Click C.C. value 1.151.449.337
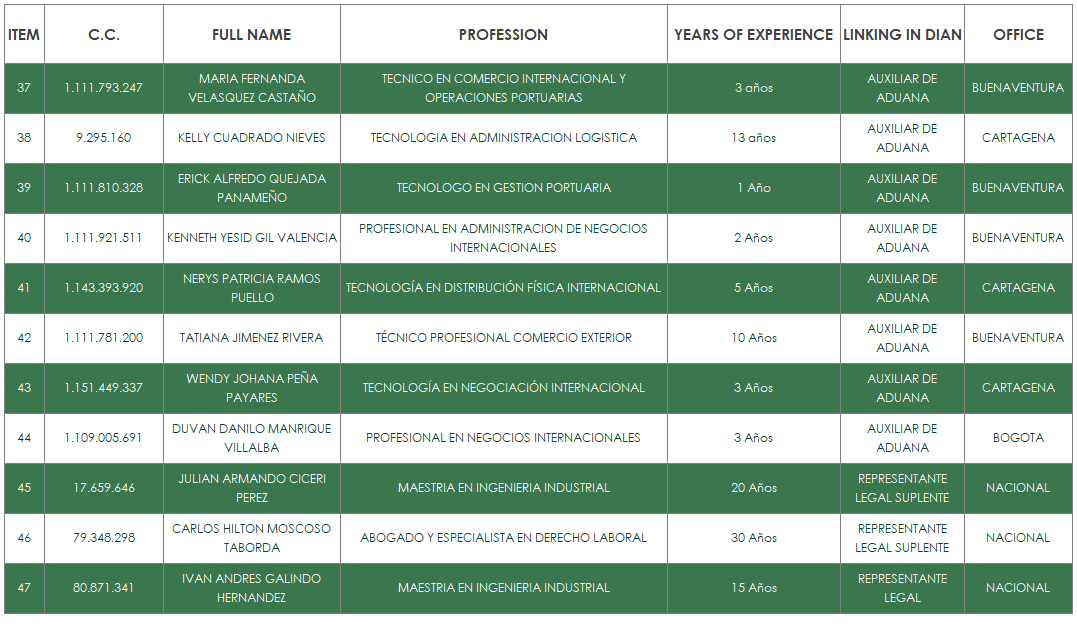This screenshot has height=627, width=1077. coord(104,388)
